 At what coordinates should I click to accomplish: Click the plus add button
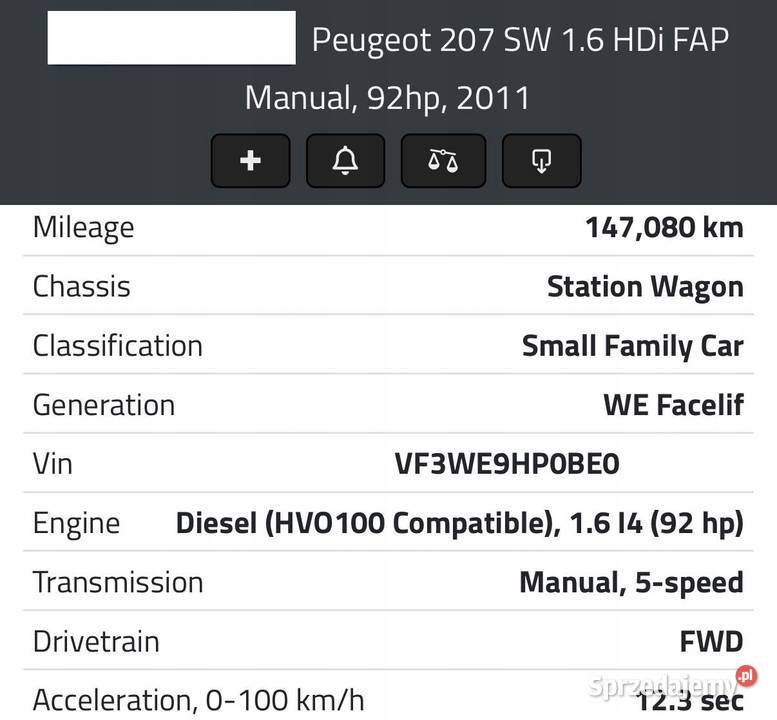[x=250, y=160]
